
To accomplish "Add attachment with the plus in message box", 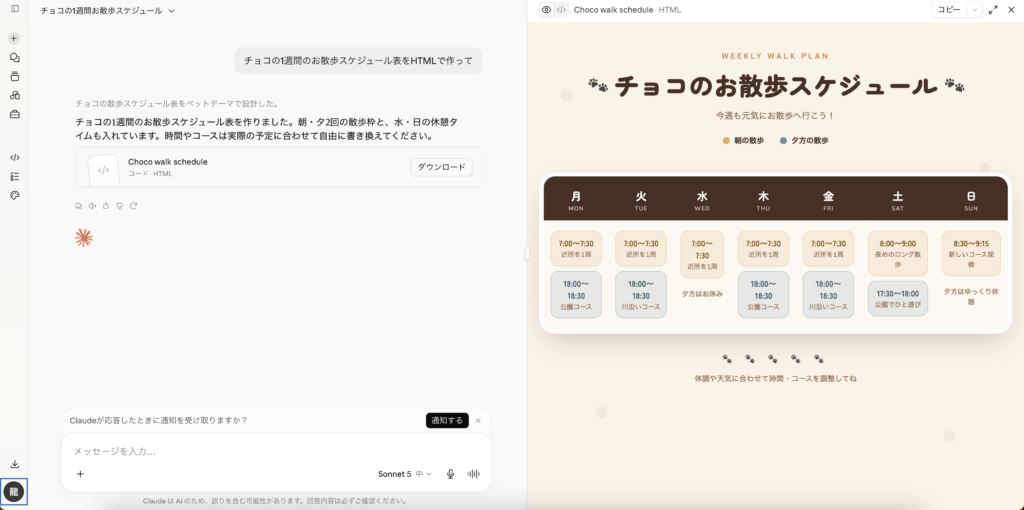I will (x=80, y=474).
